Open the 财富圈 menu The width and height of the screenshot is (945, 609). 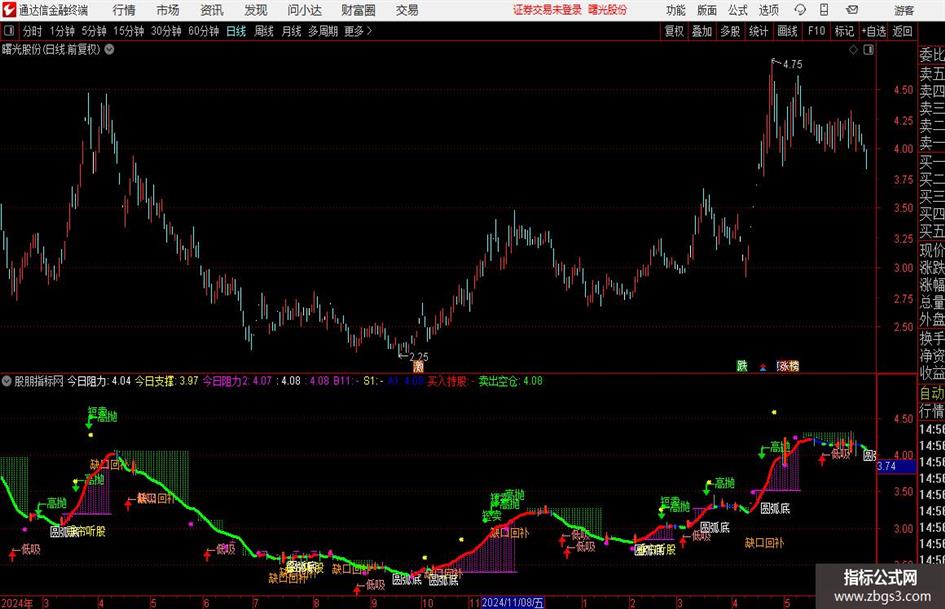(358, 10)
